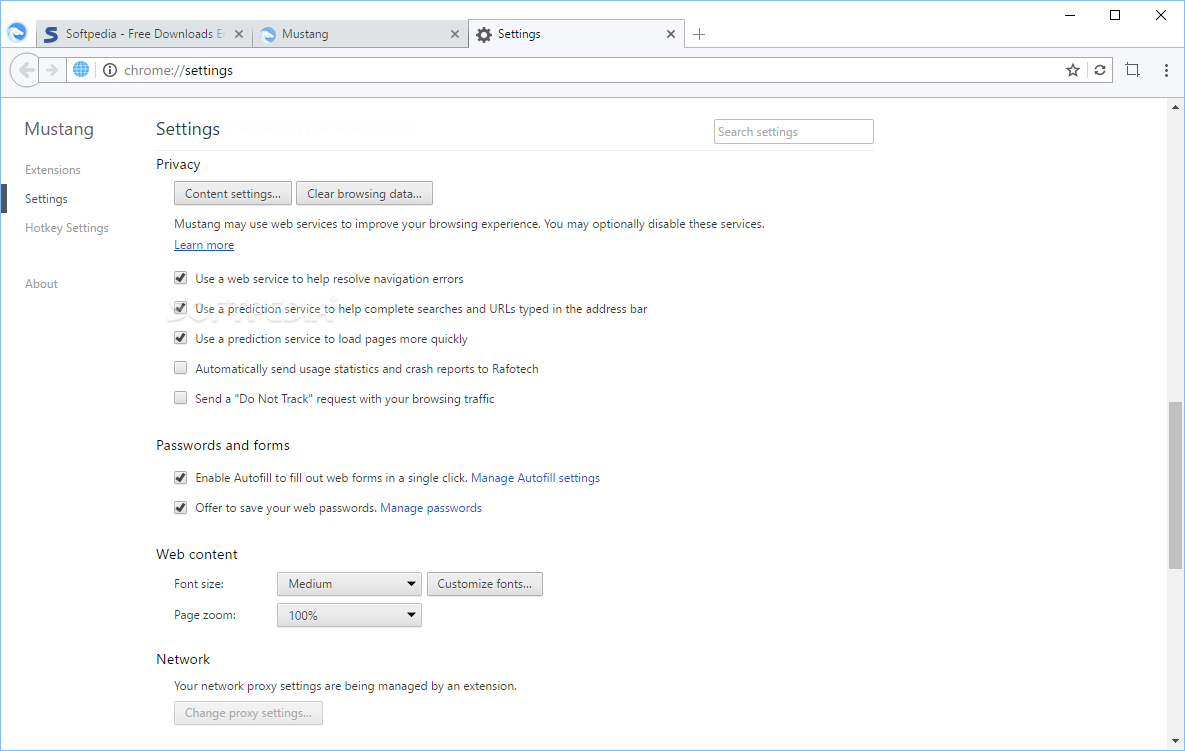
Task: Click Clear browsing data button
Action: 364,193
